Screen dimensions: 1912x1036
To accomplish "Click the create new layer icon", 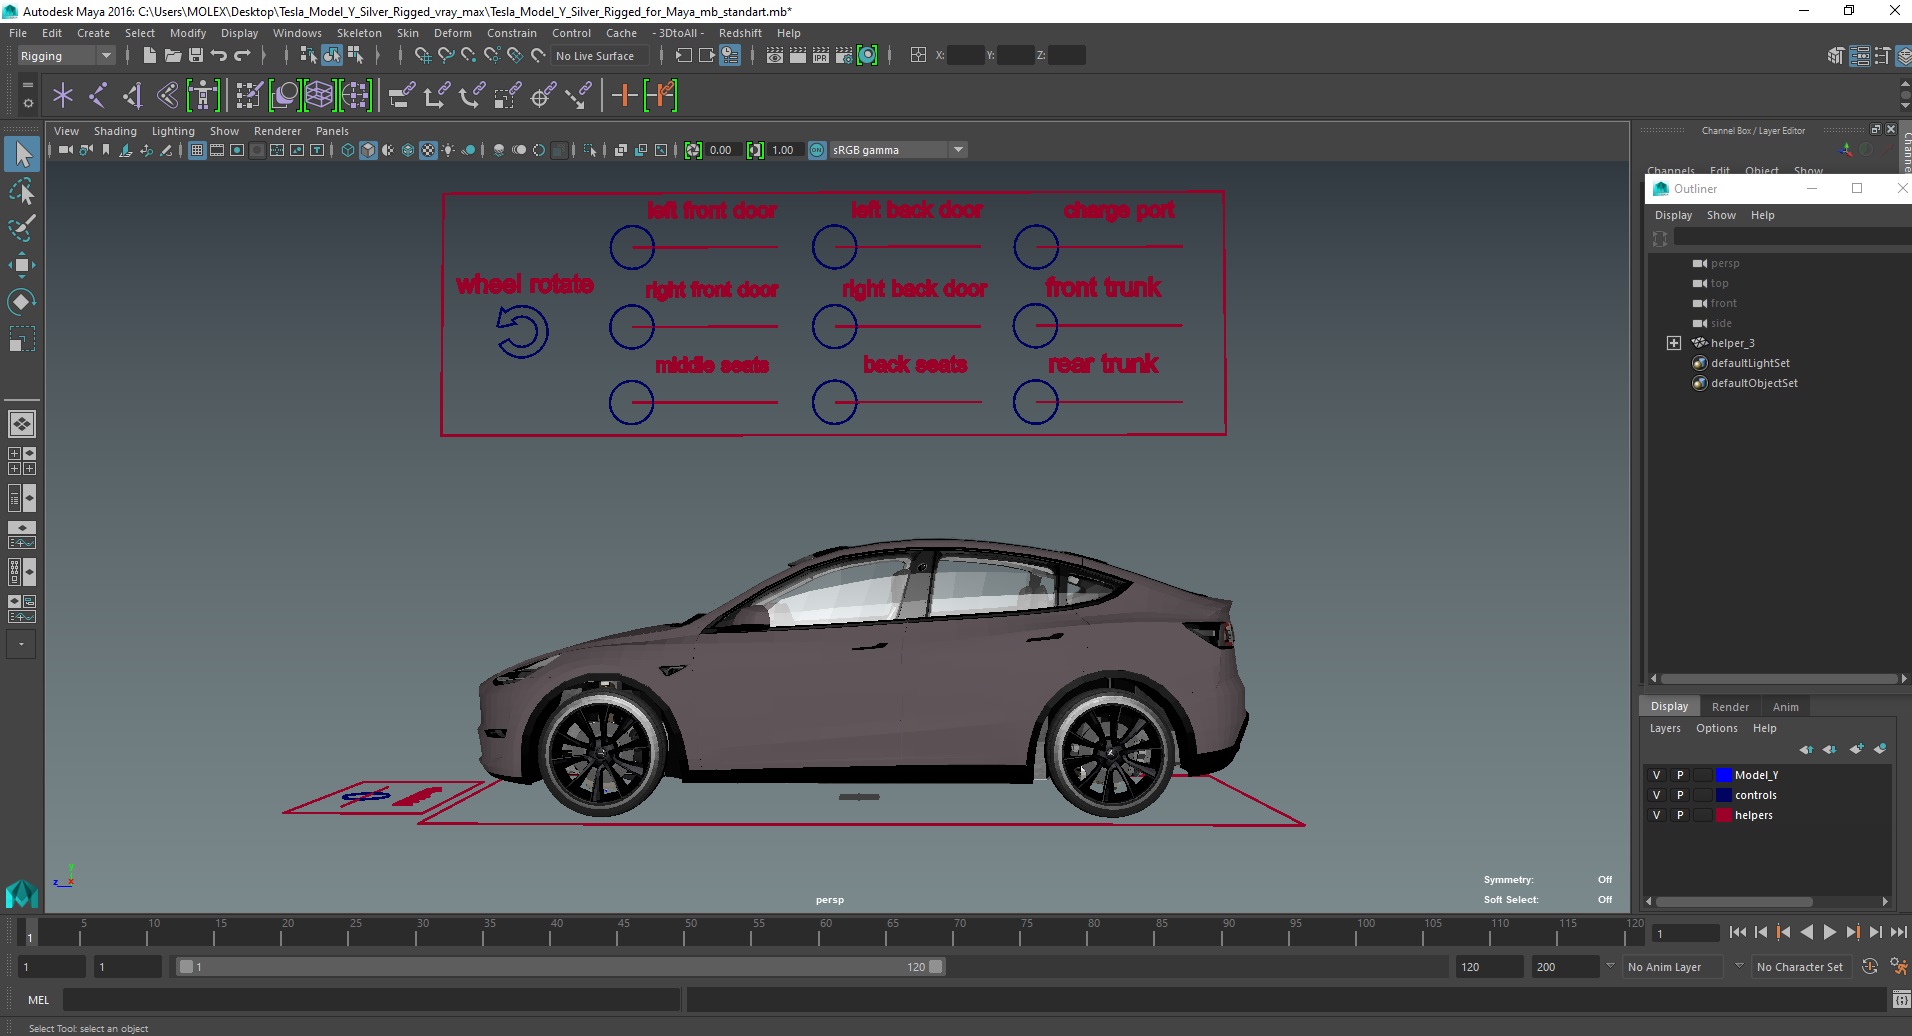I will (1857, 749).
